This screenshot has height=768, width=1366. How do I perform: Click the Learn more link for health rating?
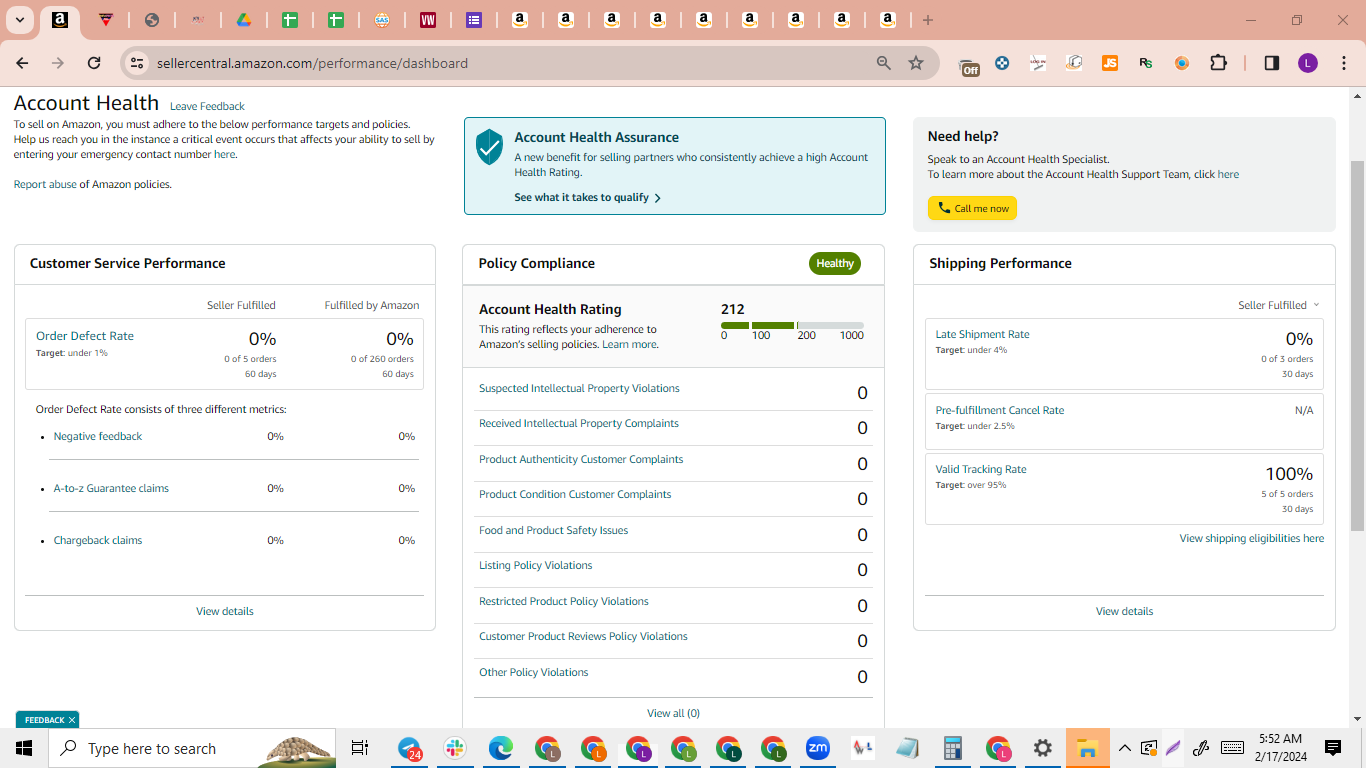630,344
